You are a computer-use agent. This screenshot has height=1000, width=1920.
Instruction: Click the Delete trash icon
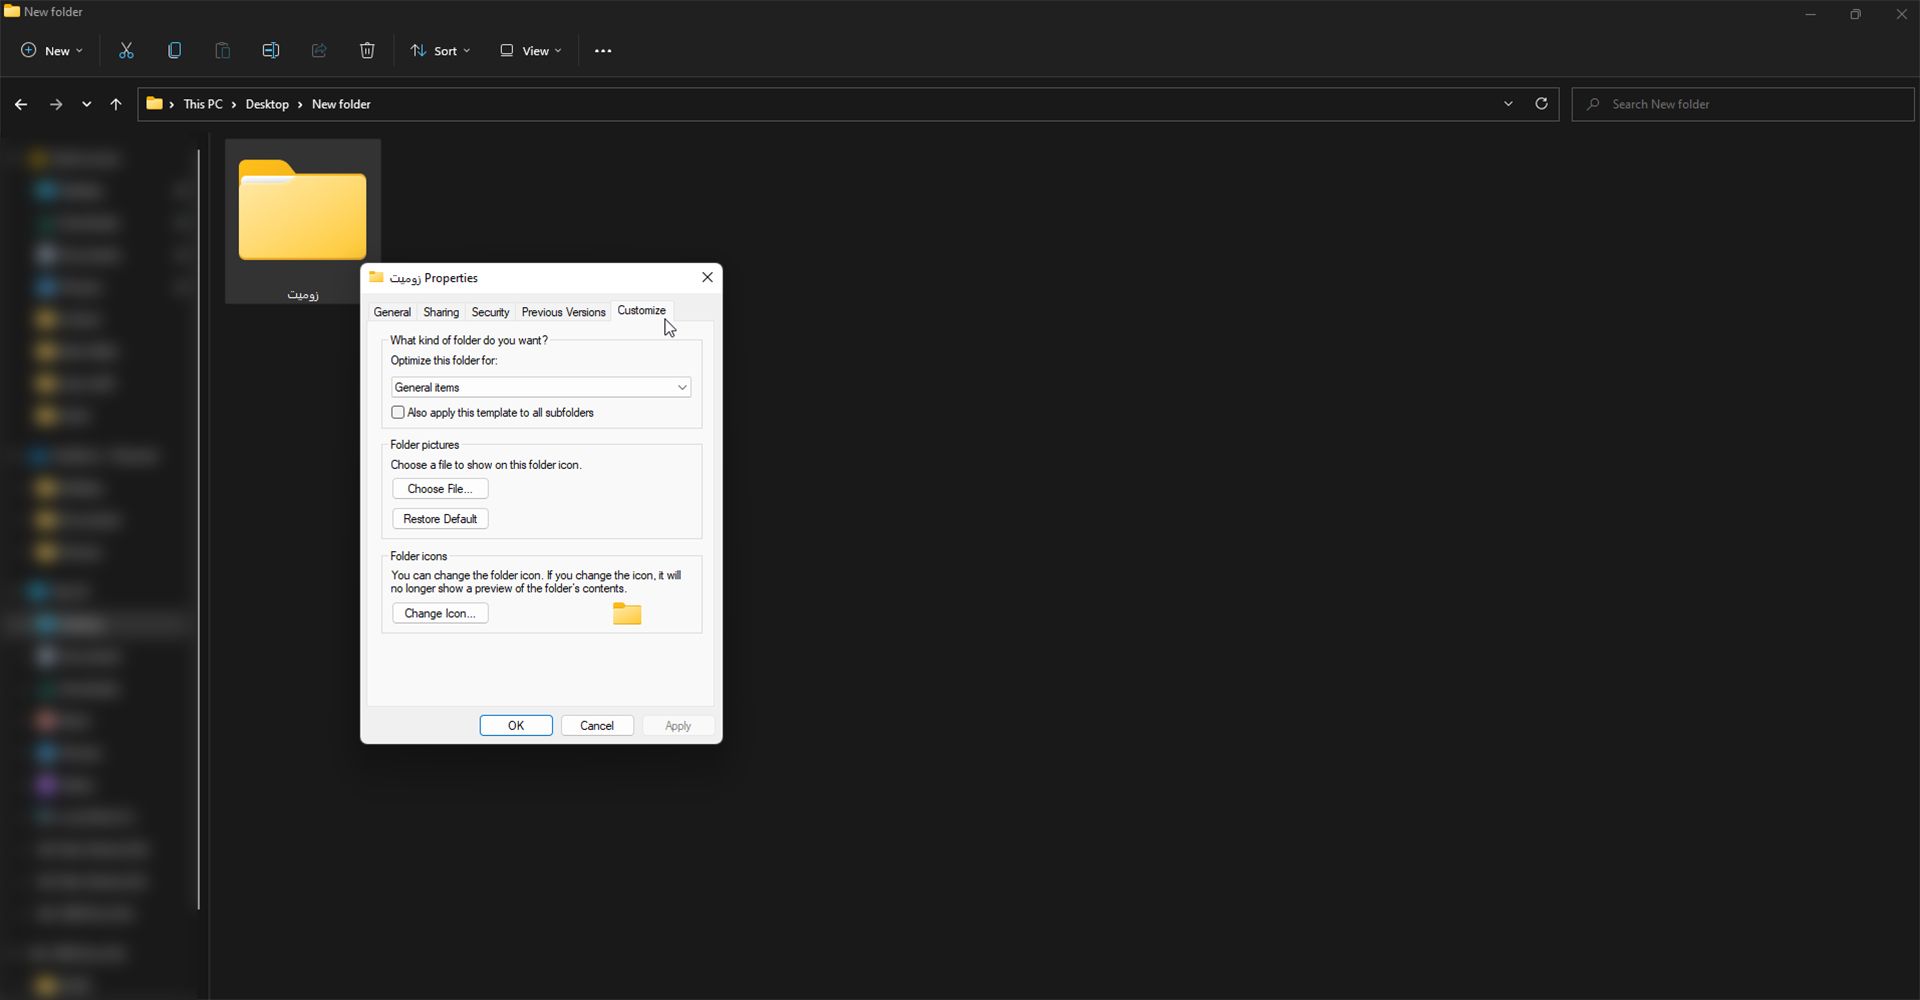(x=367, y=51)
